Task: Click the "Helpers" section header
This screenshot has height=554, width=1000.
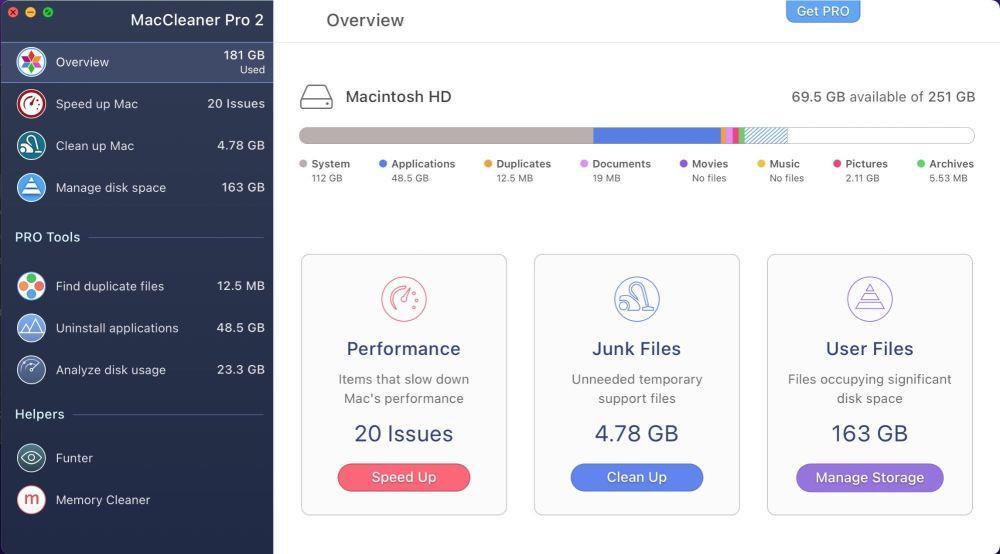Action: coord(40,414)
